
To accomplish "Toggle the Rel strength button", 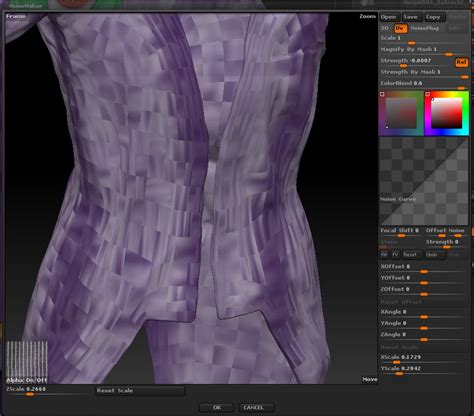I will pyautogui.click(x=462, y=62).
